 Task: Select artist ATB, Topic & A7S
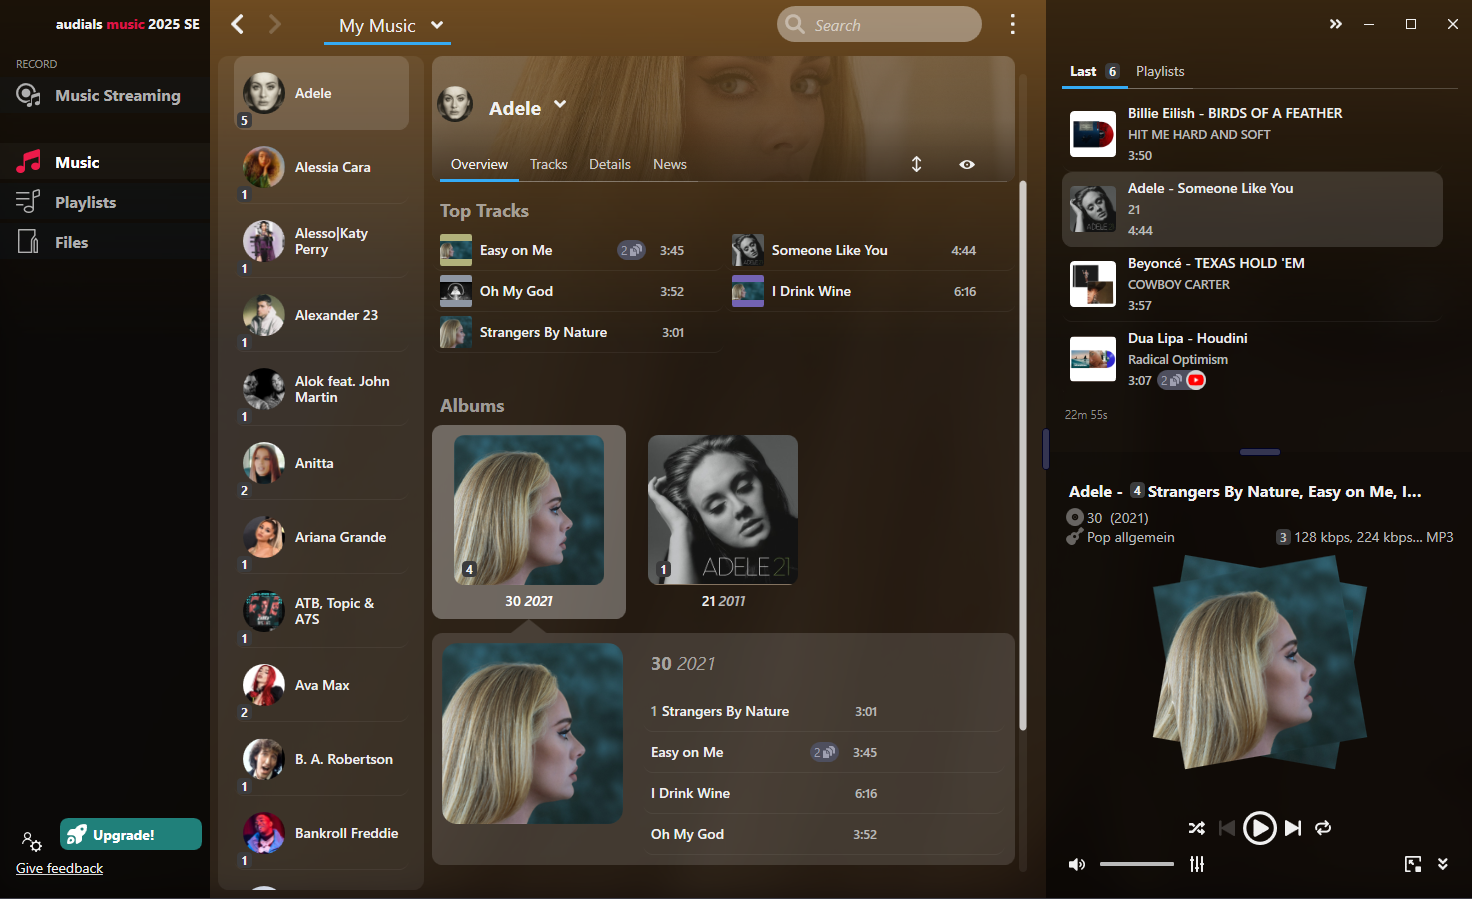click(321, 611)
